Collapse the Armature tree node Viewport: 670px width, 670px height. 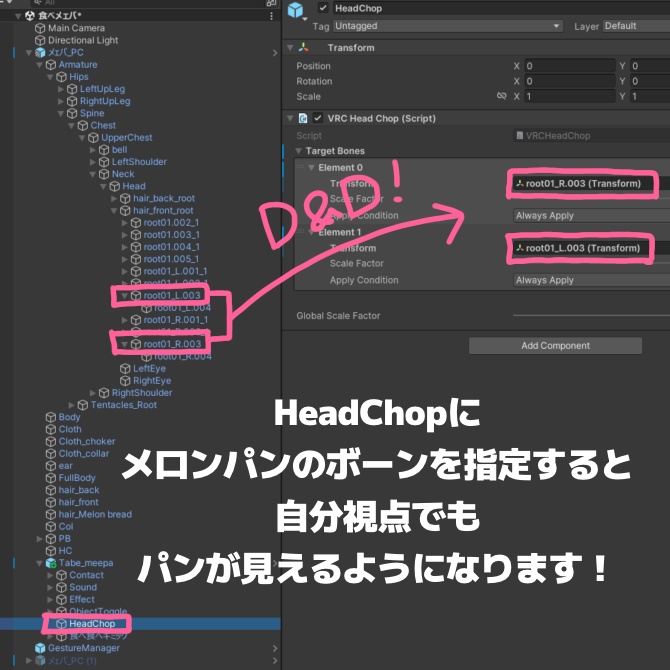coord(39,65)
